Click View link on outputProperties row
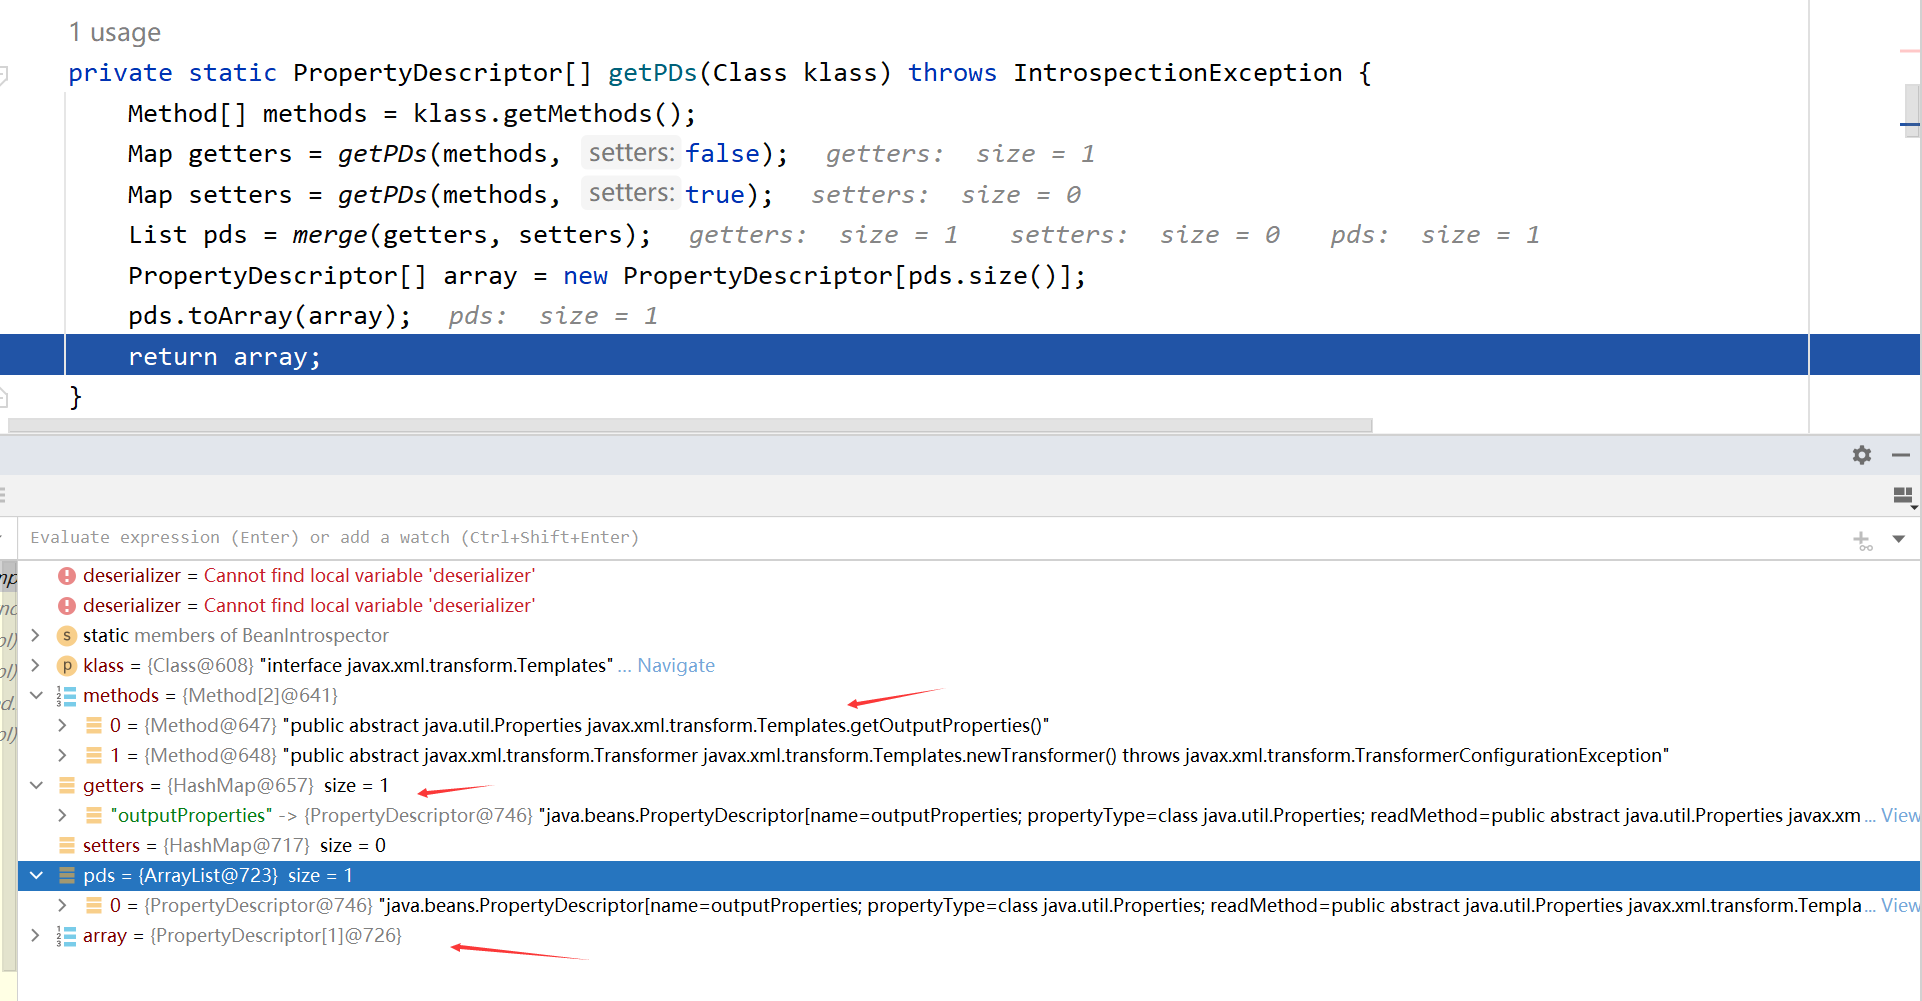 1900,815
